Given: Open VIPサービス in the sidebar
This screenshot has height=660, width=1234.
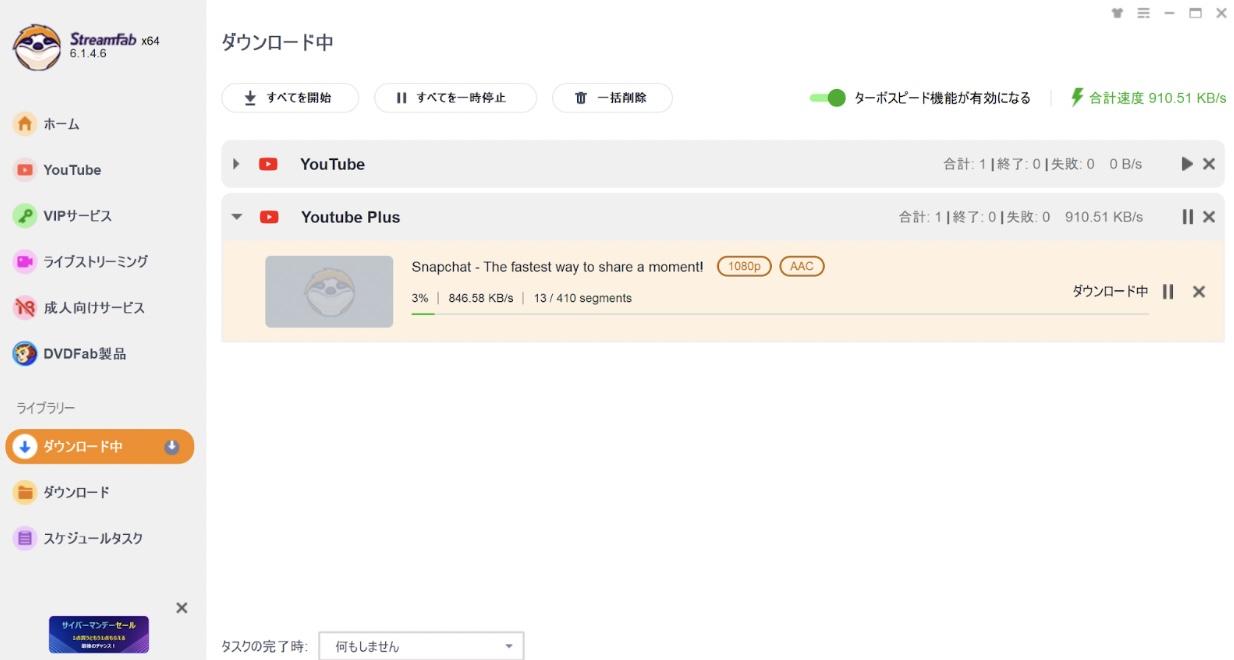Looking at the screenshot, I should 77,216.
